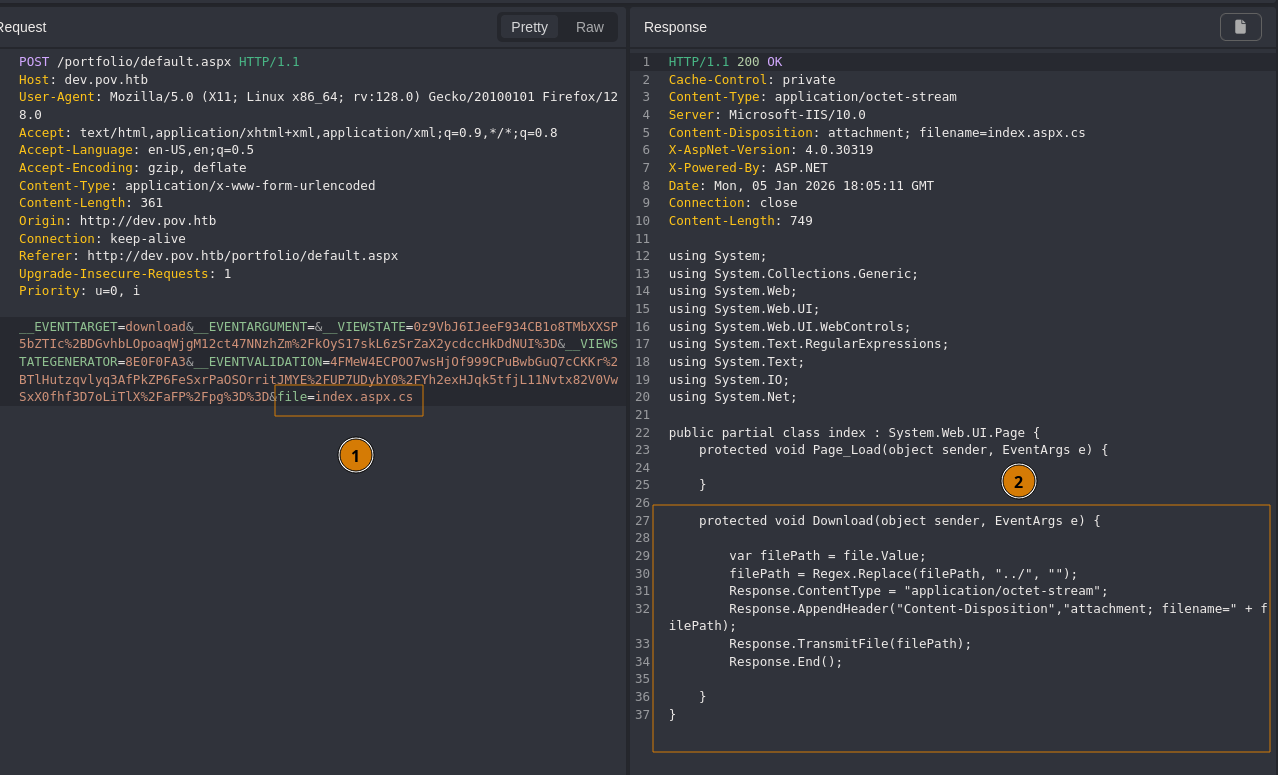Click the X-Powered-By: ASP.NET header

click(748, 168)
